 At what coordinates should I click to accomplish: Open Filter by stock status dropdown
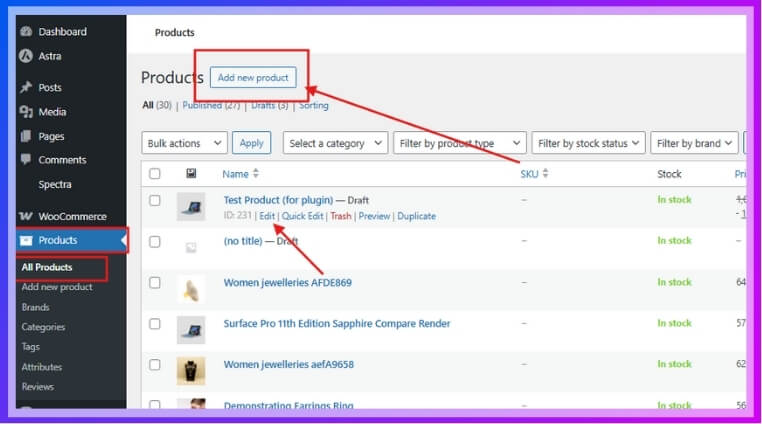click(x=587, y=143)
